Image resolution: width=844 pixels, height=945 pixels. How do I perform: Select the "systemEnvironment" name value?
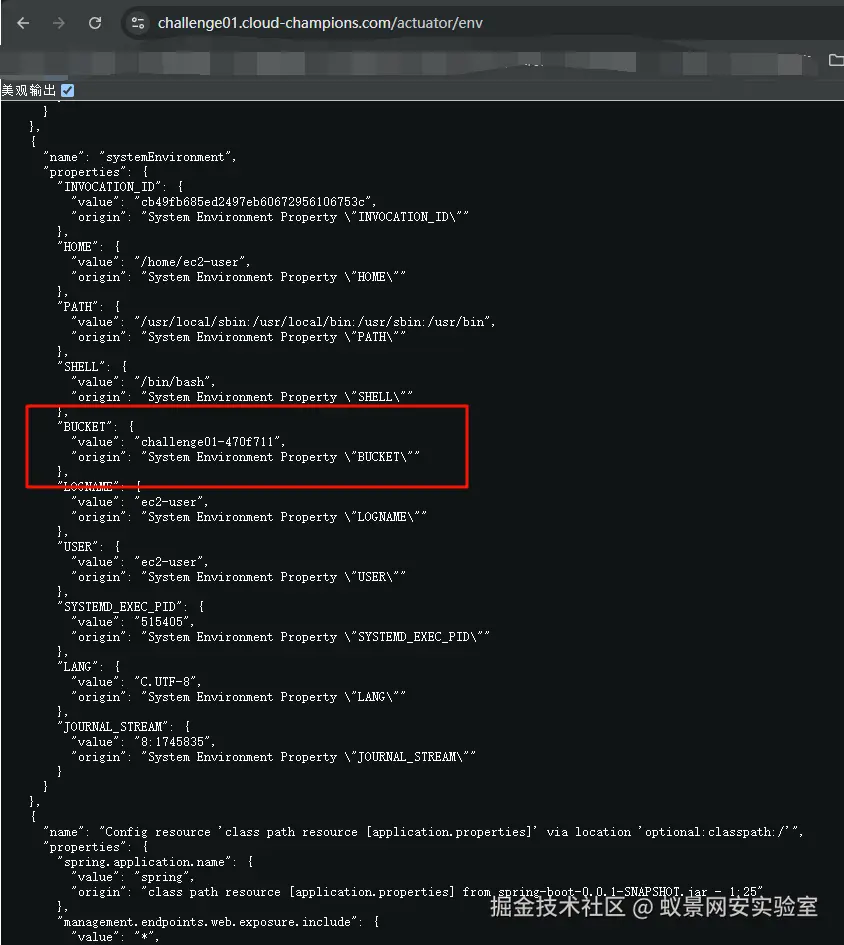click(166, 157)
